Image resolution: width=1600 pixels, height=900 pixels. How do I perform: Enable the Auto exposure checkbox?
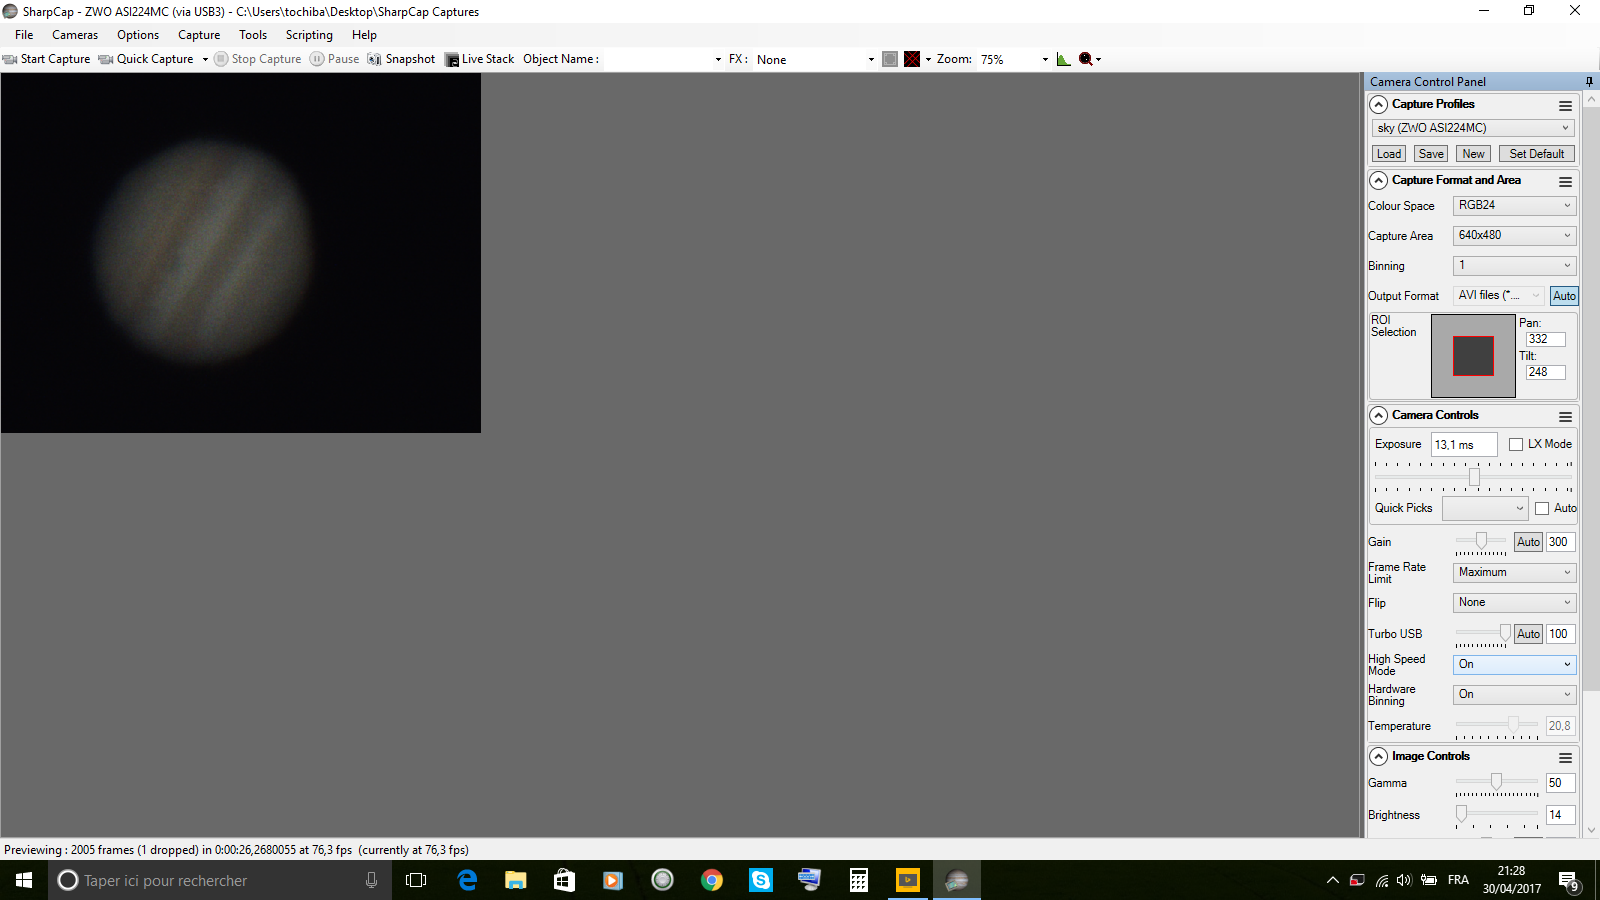pos(1542,508)
